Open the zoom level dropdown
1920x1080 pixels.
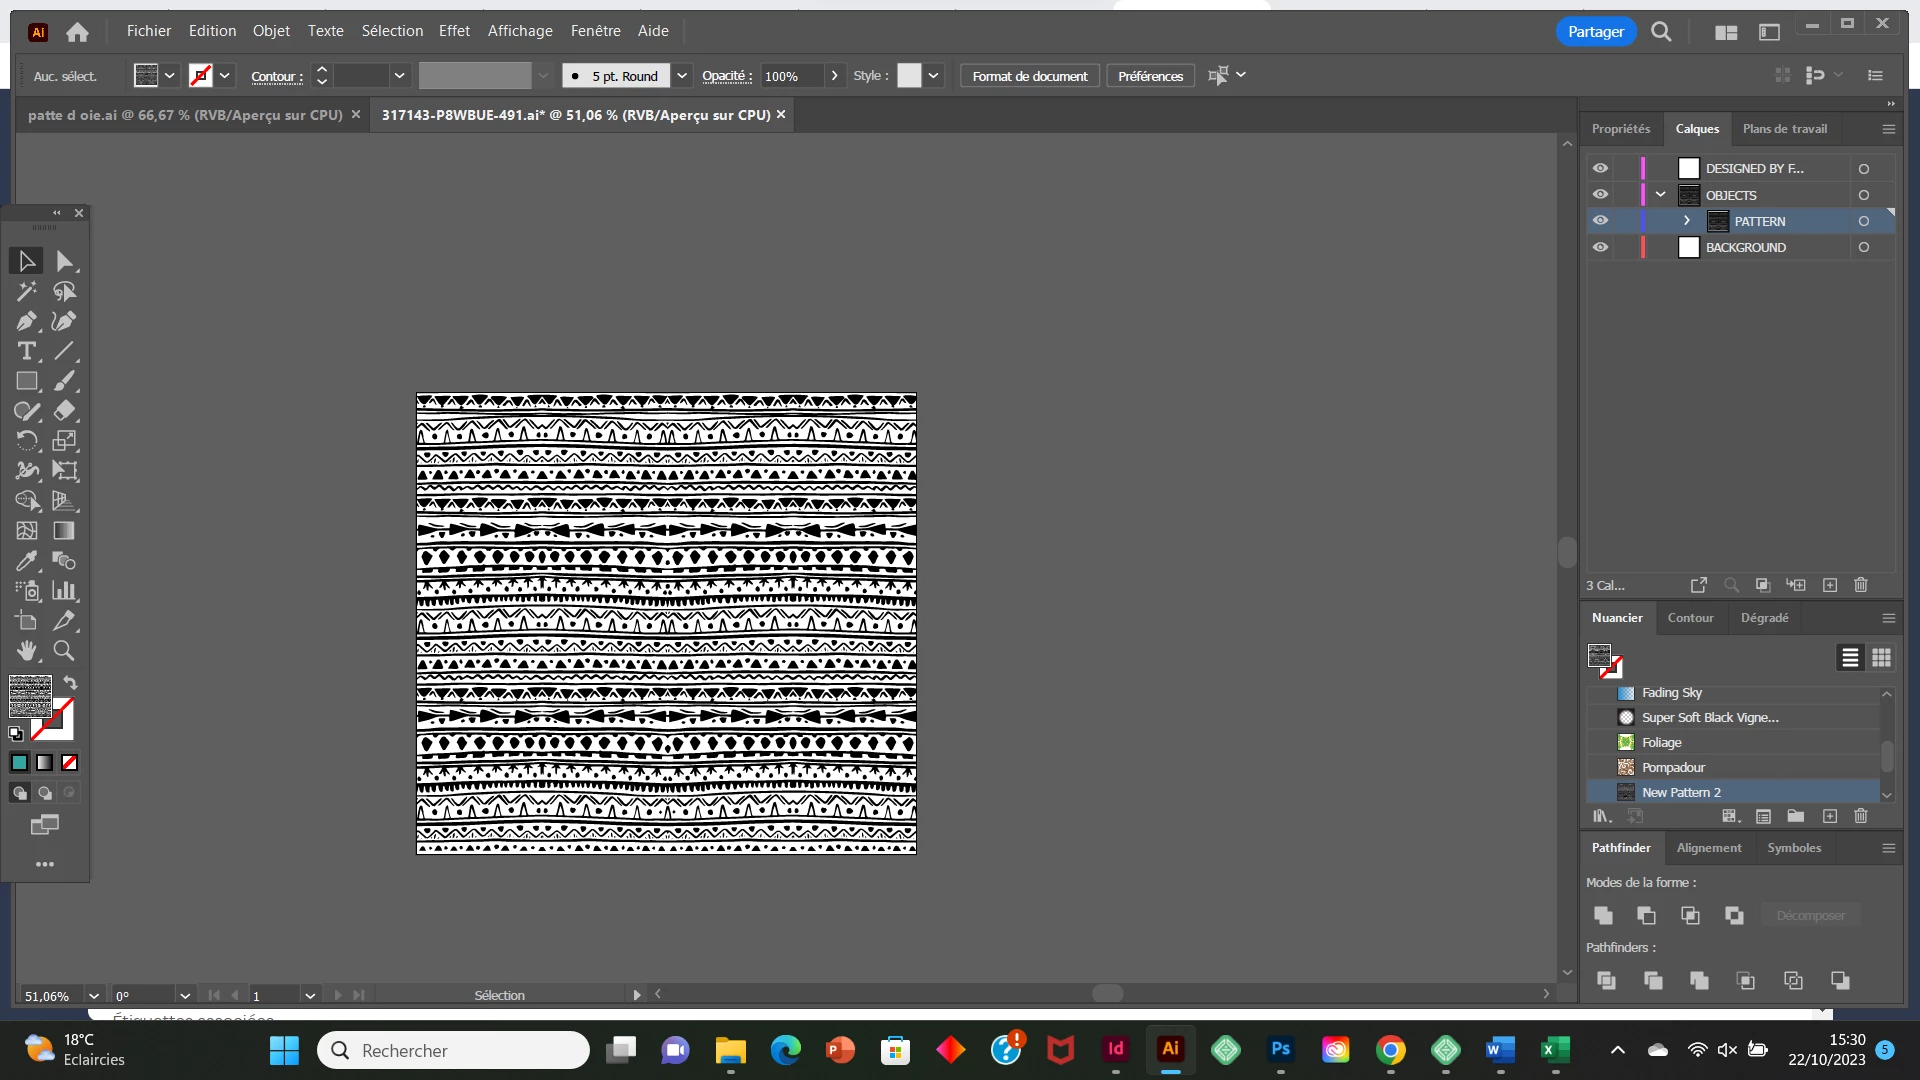(94, 996)
